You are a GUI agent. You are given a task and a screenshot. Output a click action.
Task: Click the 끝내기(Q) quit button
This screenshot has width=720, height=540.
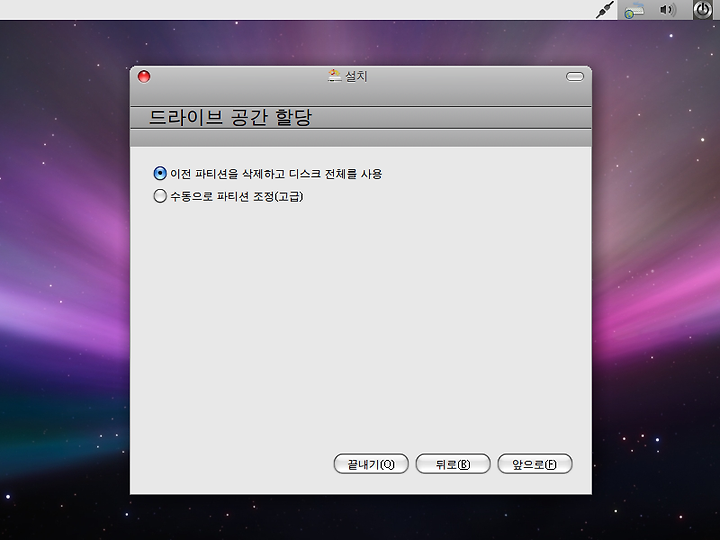point(371,464)
